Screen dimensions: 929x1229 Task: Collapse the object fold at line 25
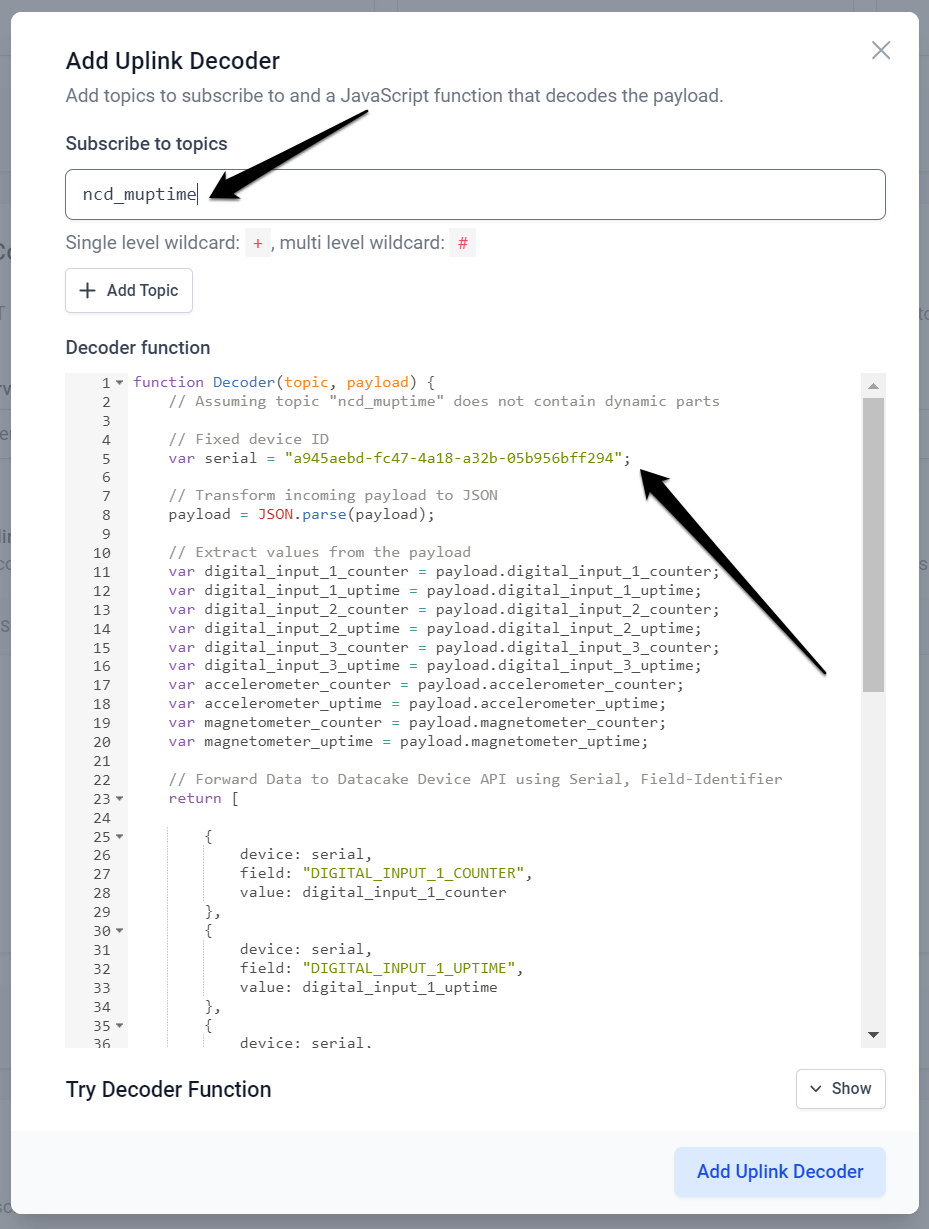(119, 836)
